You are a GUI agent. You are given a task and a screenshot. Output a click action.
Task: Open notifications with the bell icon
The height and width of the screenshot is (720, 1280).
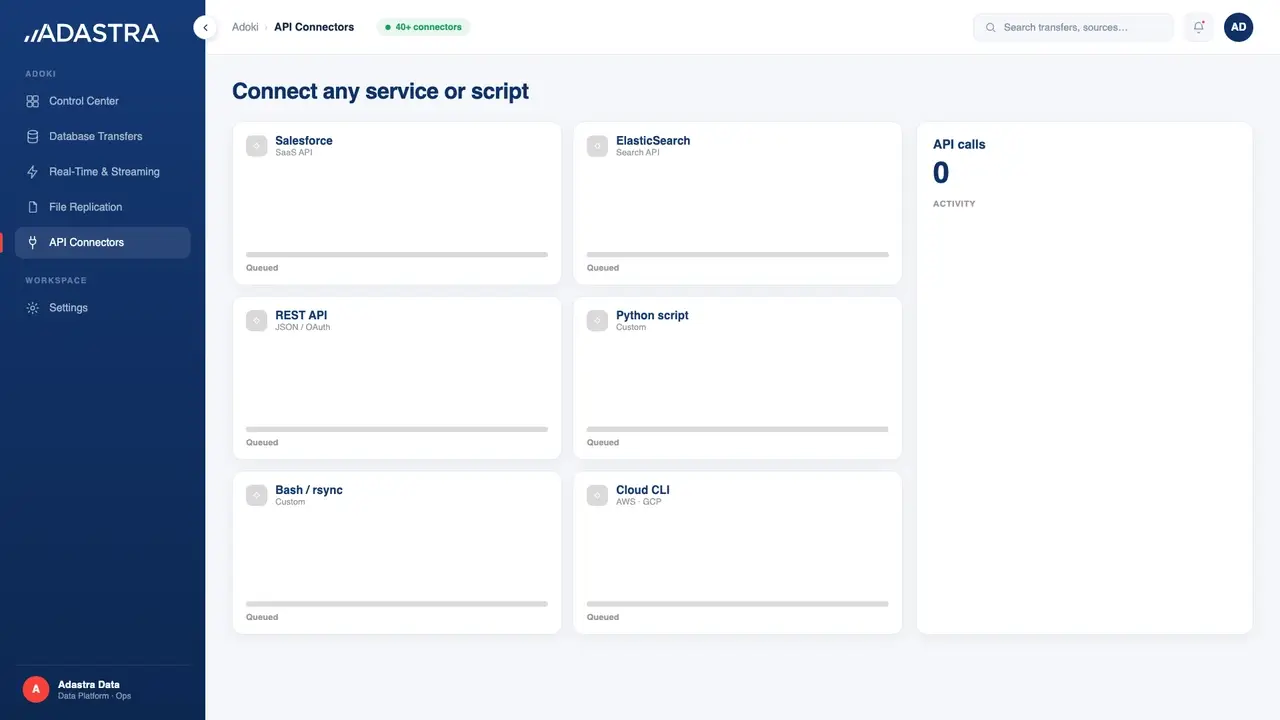(x=1199, y=27)
